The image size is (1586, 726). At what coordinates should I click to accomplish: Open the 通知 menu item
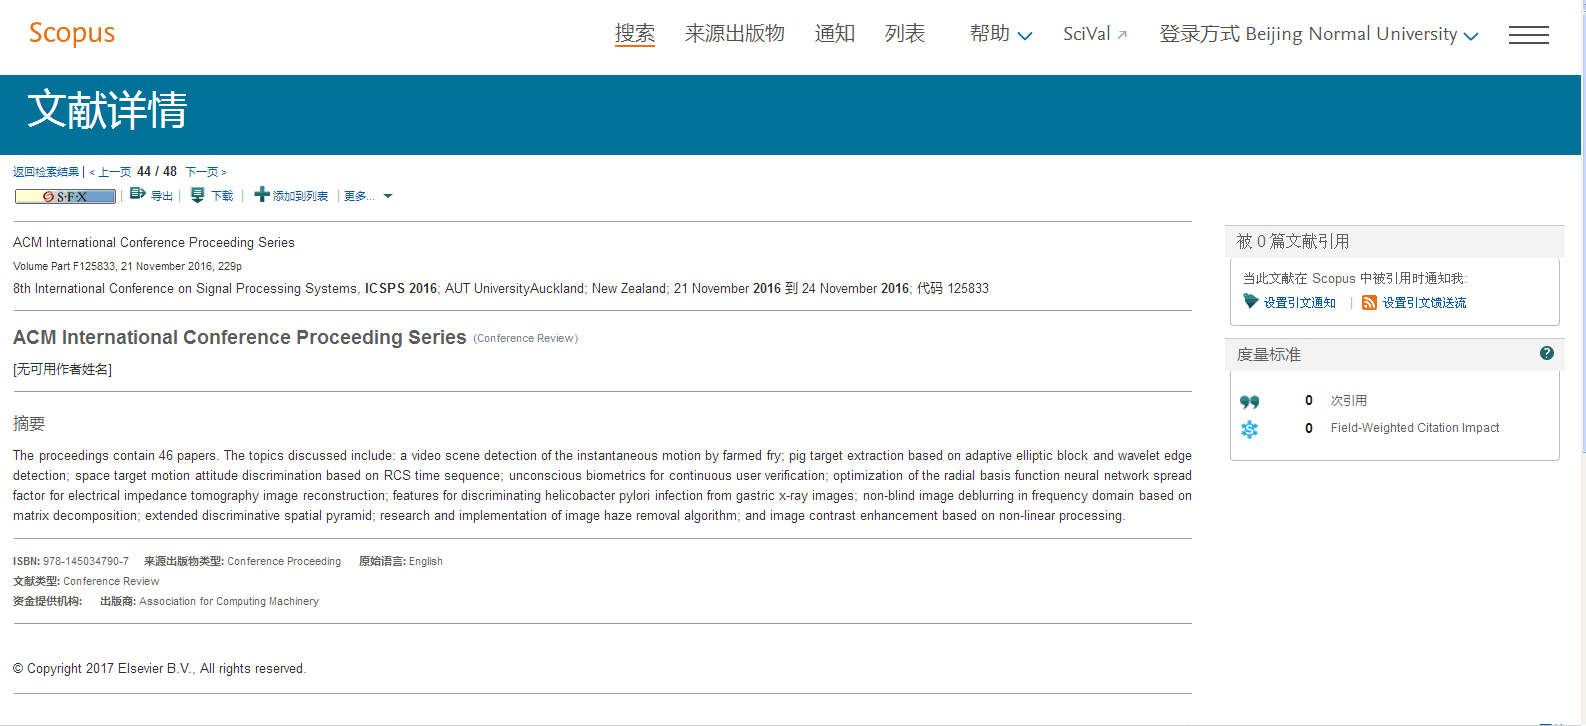(835, 34)
